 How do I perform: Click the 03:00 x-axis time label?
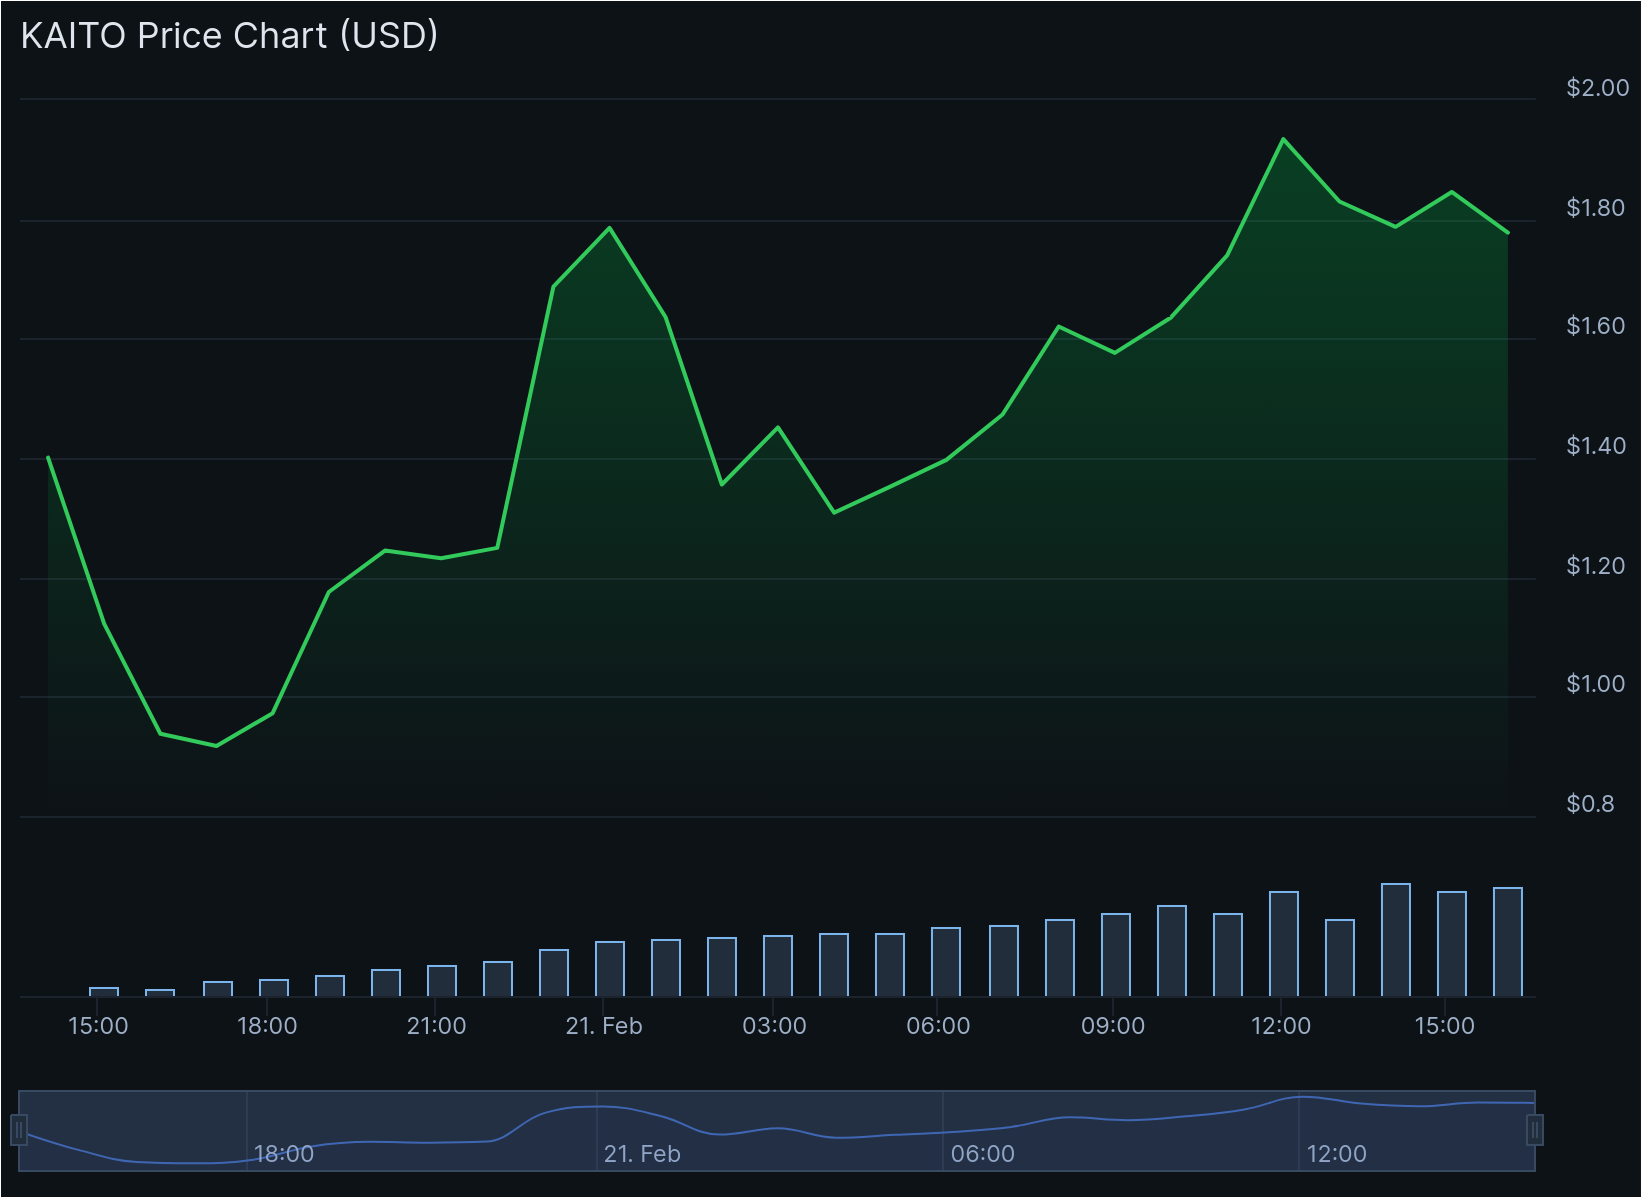(x=773, y=1026)
